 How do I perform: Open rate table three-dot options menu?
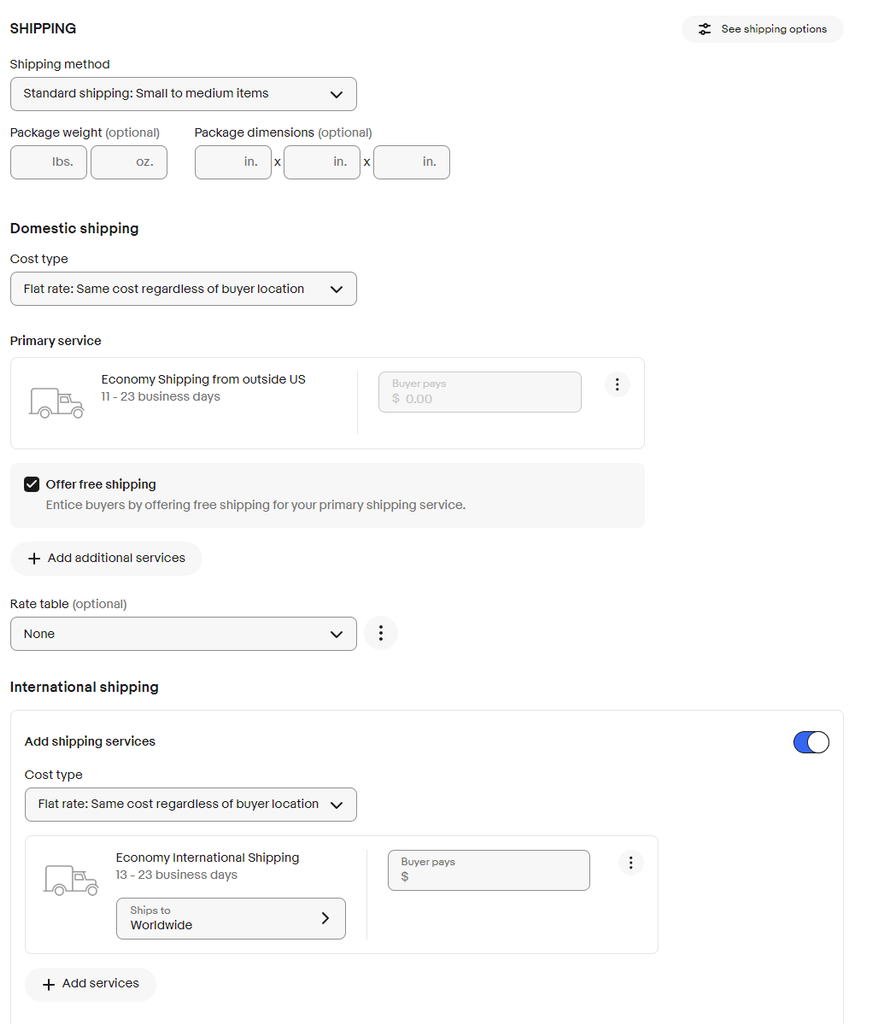coord(381,633)
